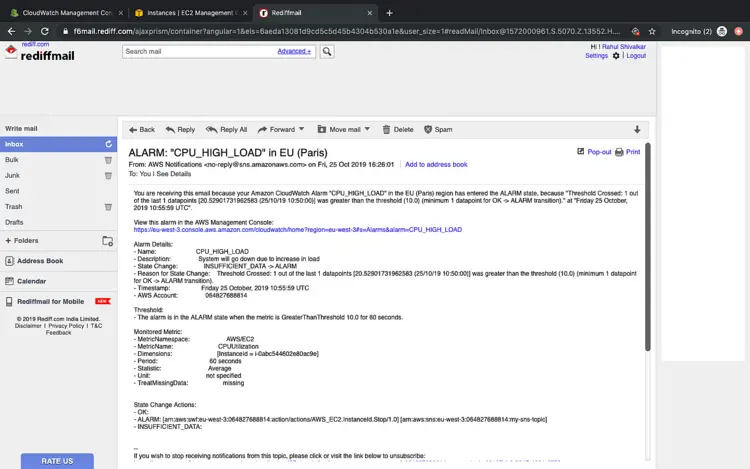Click the printer icon
The height and width of the screenshot is (469, 750).
[x=619, y=152]
